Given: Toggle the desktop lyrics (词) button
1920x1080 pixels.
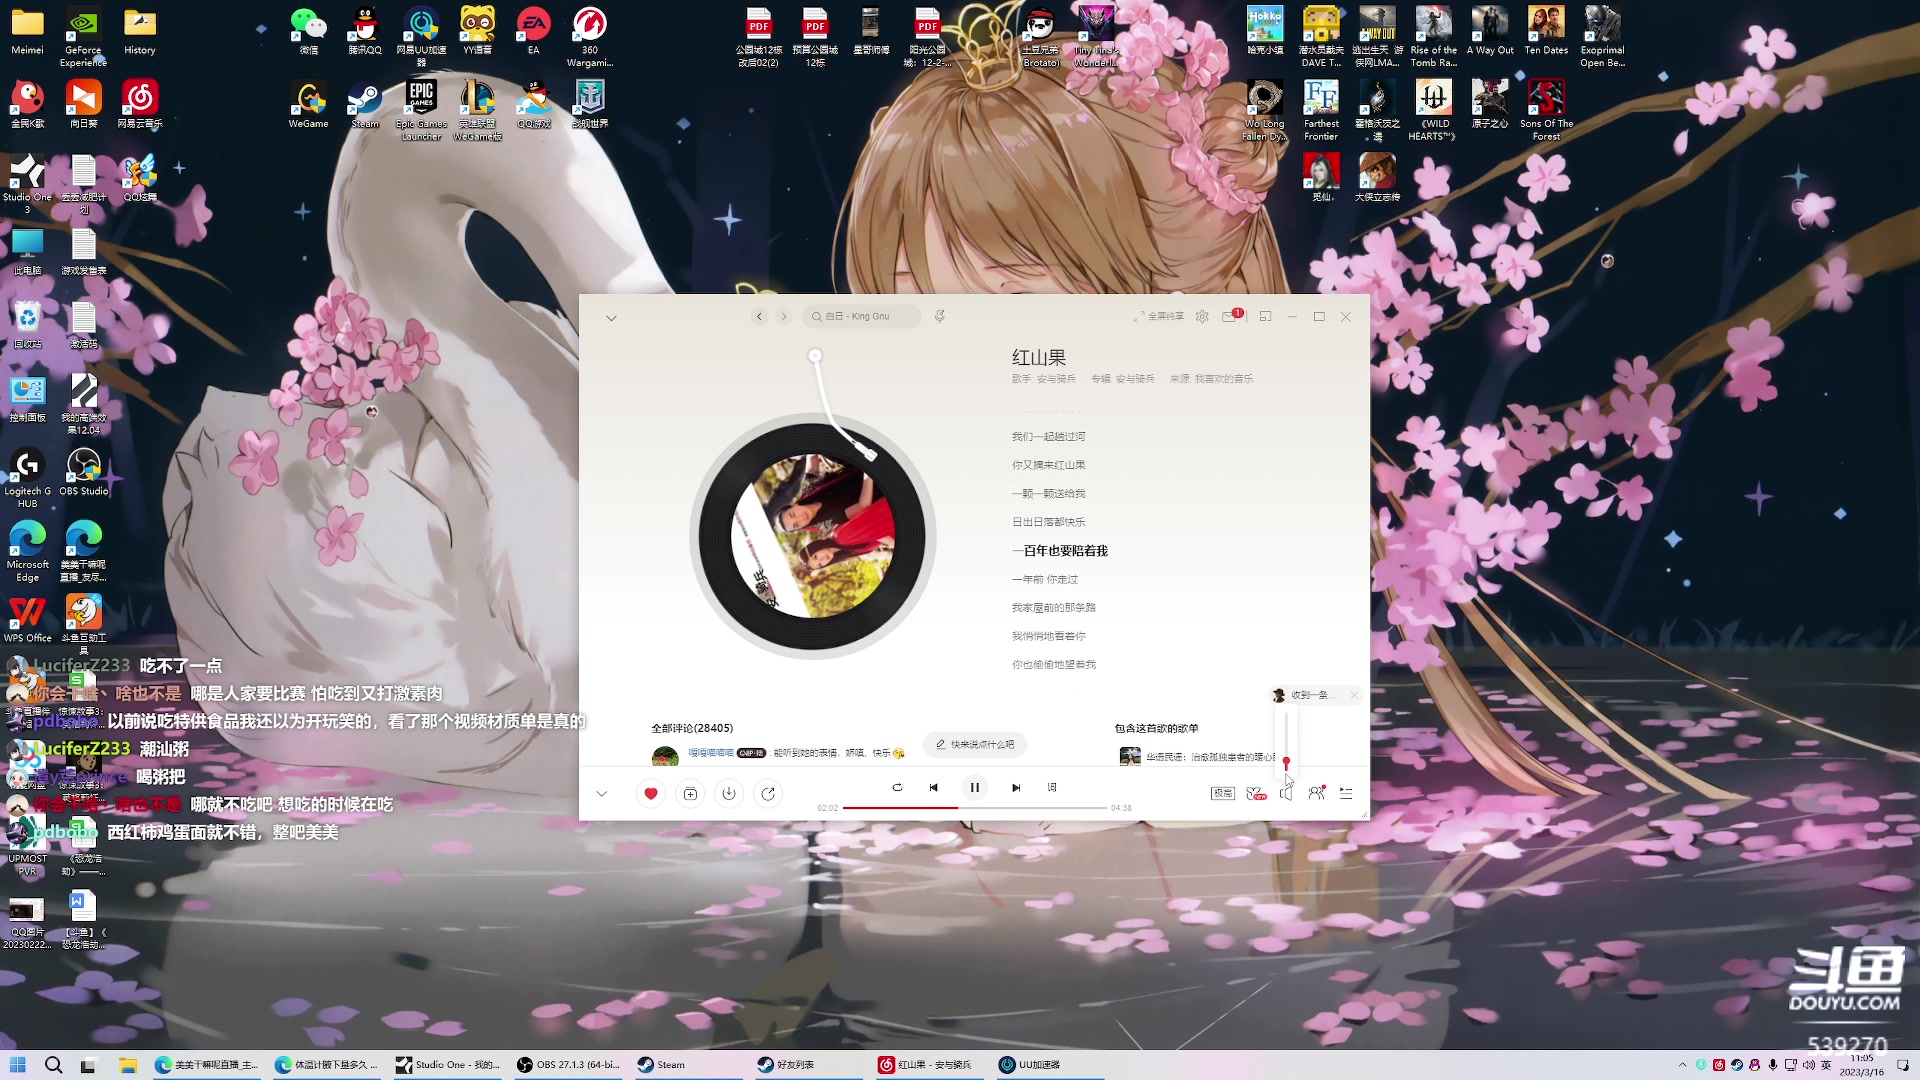Looking at the screenshot, I should [x=1052, y=788].
